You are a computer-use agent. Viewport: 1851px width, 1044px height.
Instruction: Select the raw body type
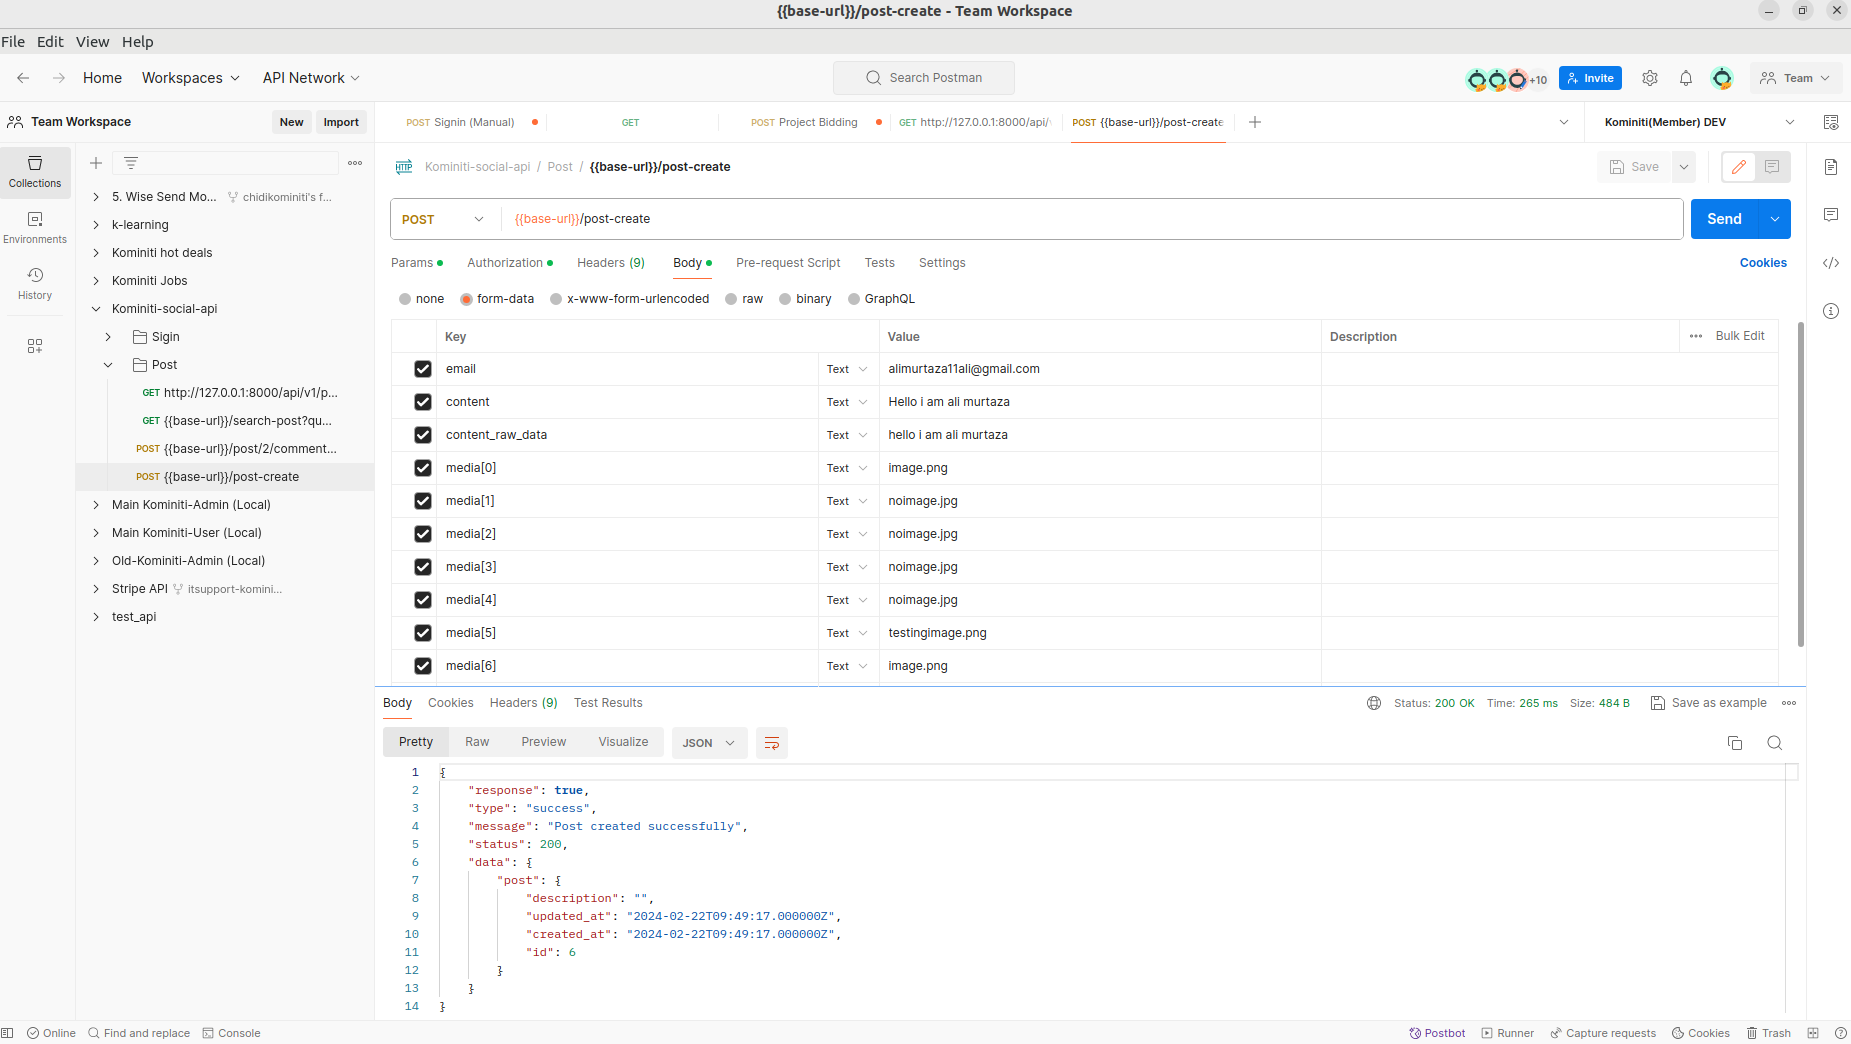732,299
